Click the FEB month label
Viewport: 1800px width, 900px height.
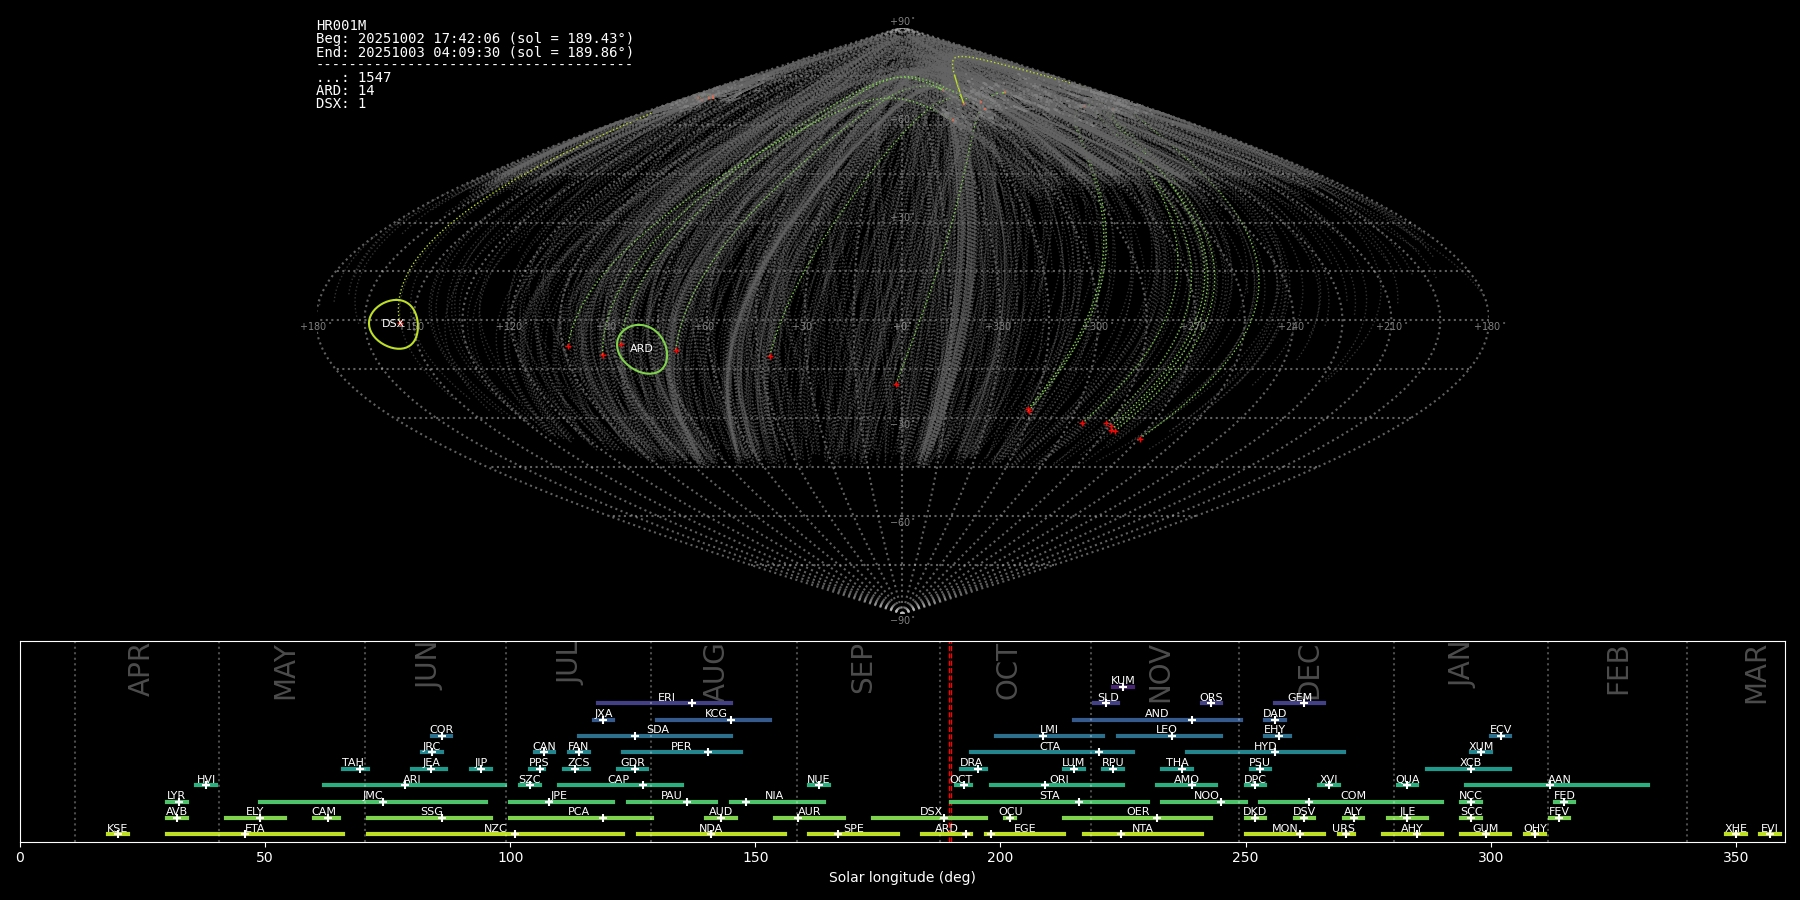(1617, 671)
